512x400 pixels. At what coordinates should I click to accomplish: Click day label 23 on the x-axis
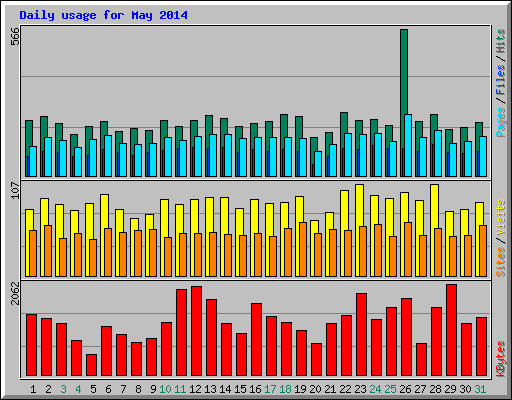pos(360,389)
